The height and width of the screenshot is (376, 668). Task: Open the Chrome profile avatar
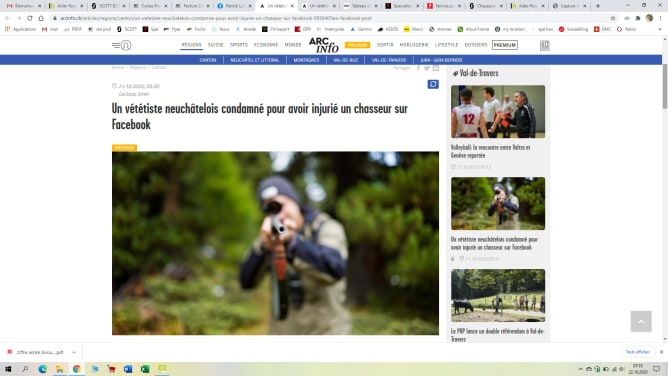tap(649, 18)
